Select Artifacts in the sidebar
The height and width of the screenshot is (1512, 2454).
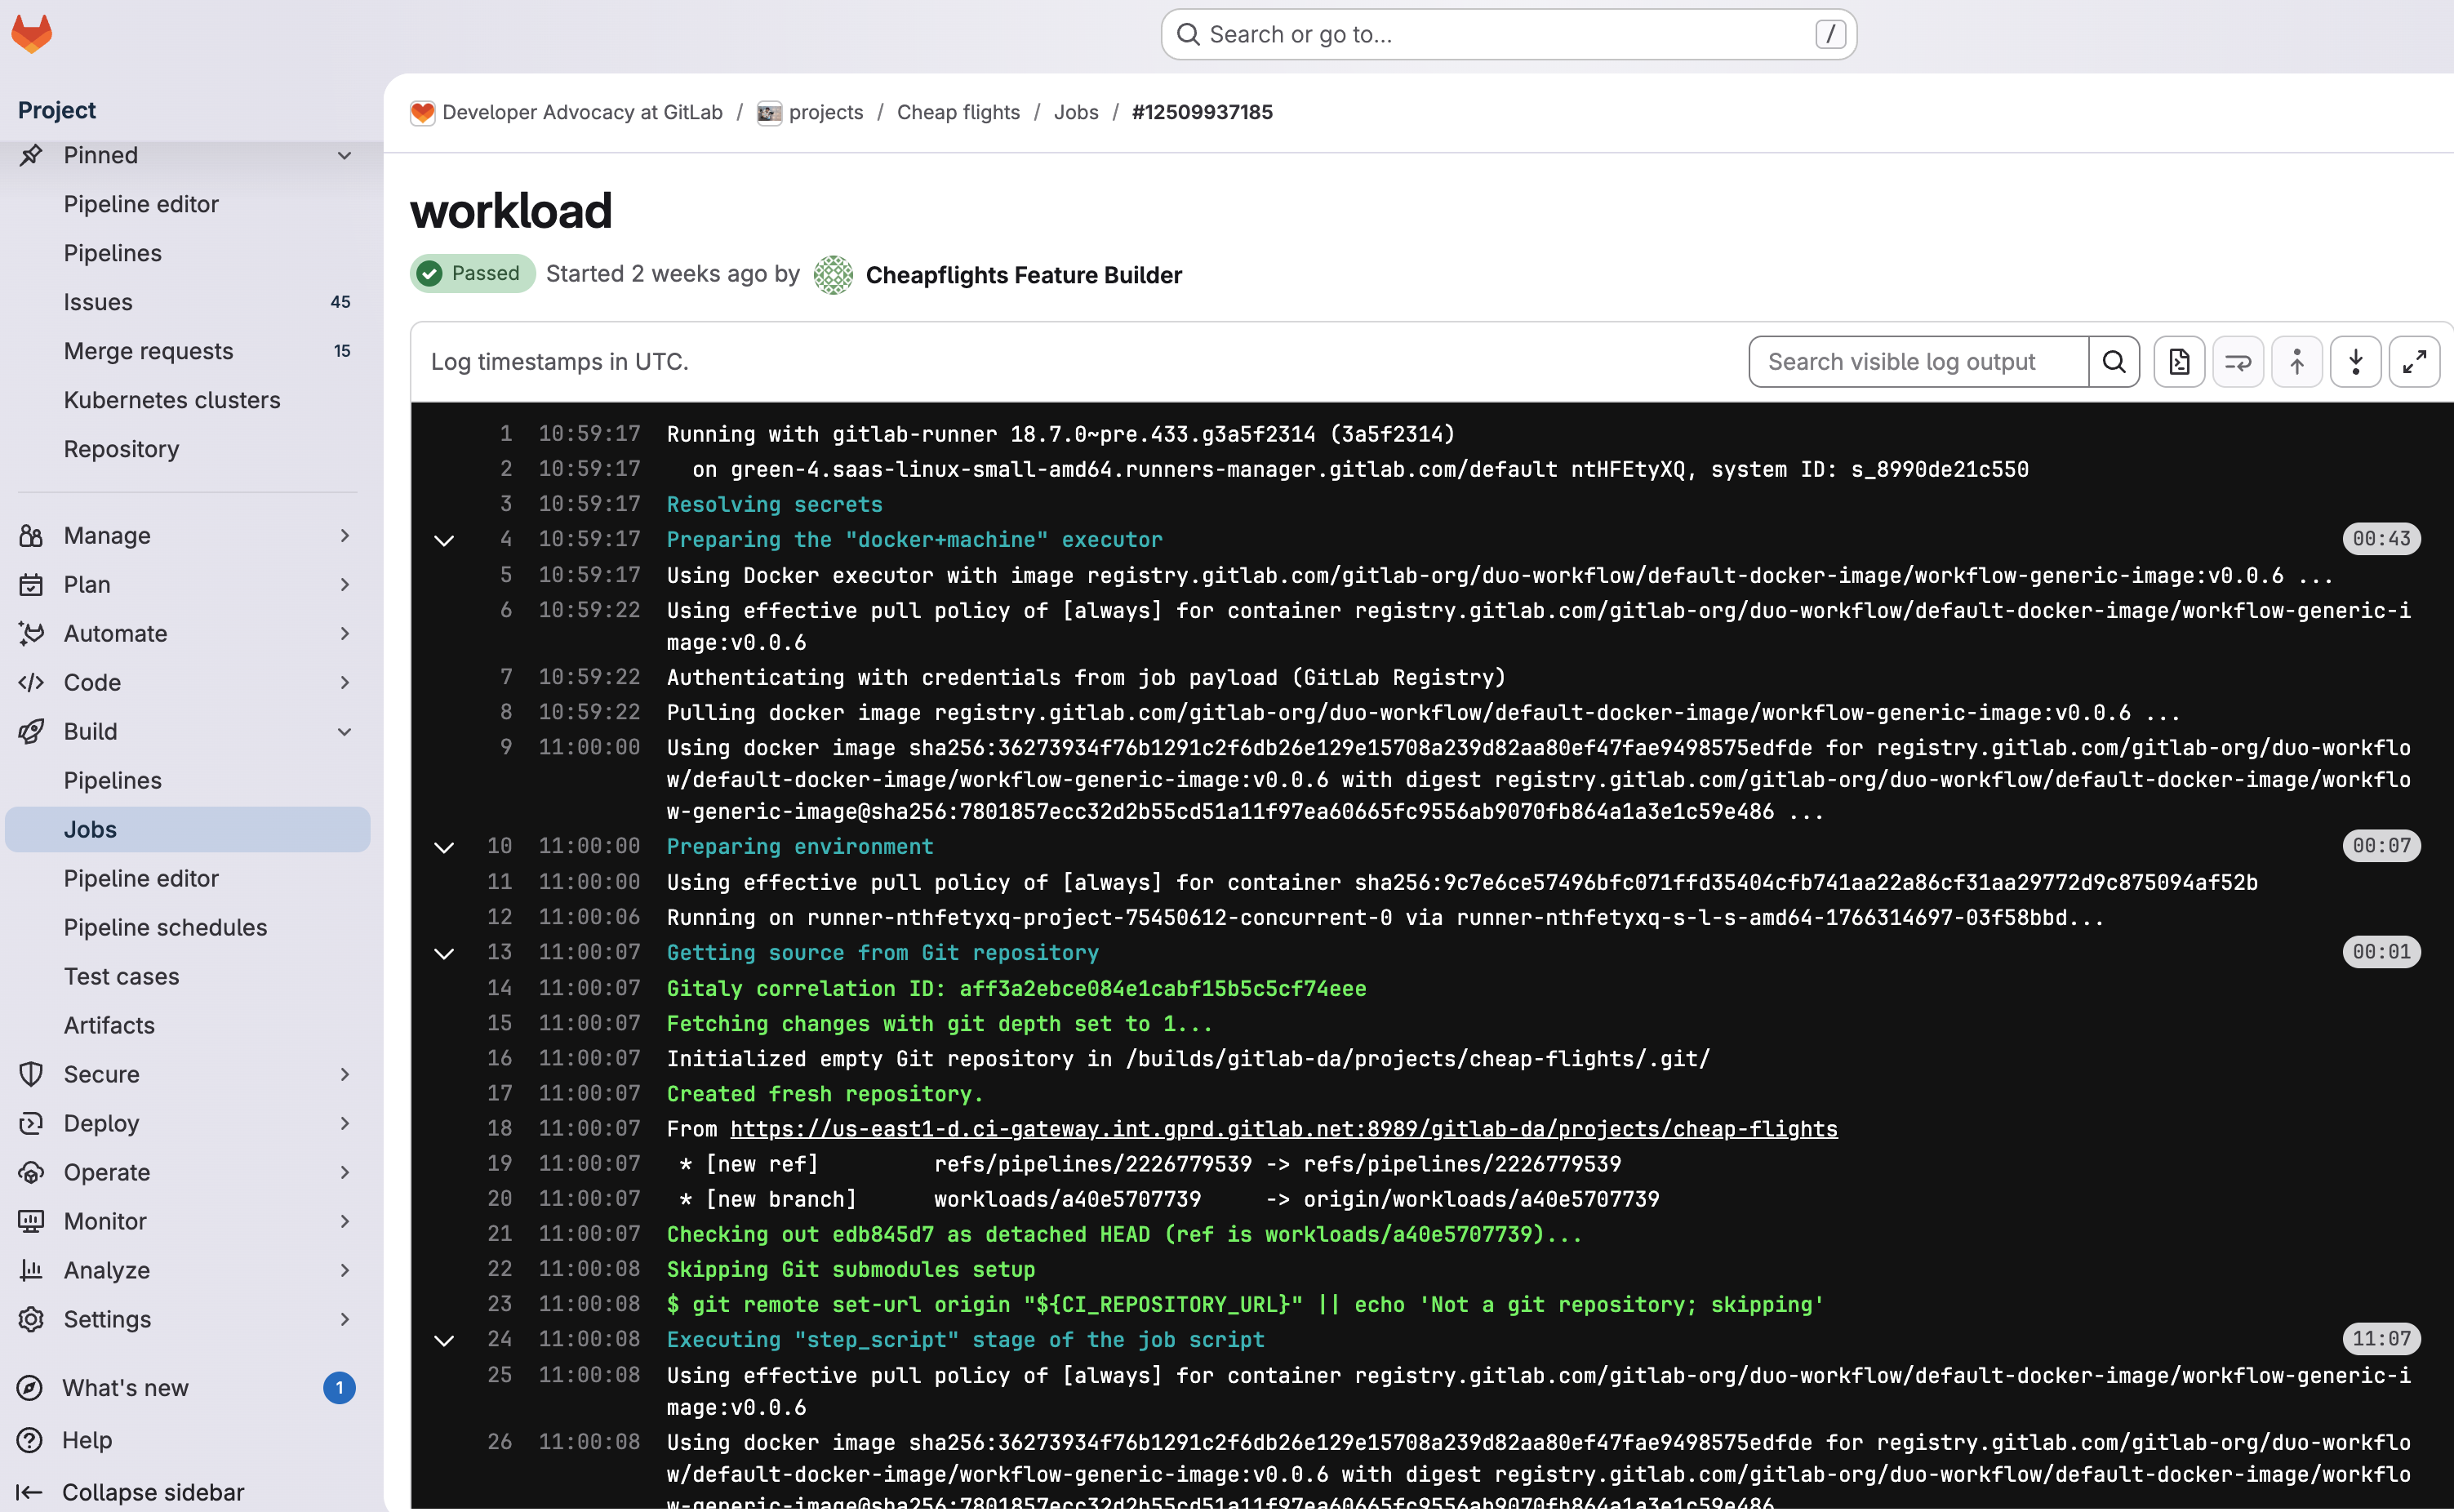pos(109,1025)
